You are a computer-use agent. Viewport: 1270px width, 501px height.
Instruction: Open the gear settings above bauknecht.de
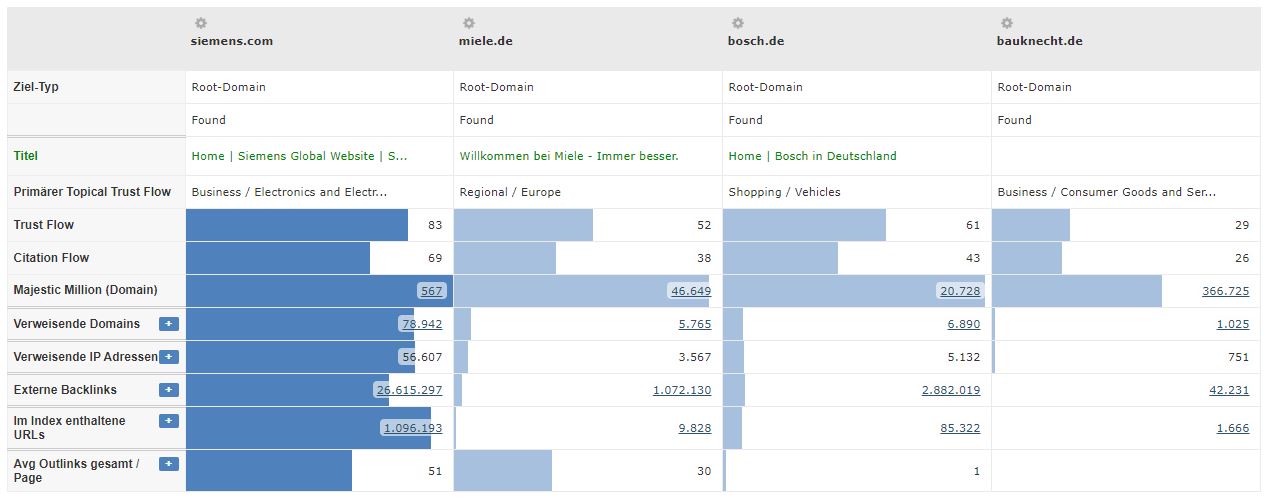pyautogui.click(x=1007, y=23)
